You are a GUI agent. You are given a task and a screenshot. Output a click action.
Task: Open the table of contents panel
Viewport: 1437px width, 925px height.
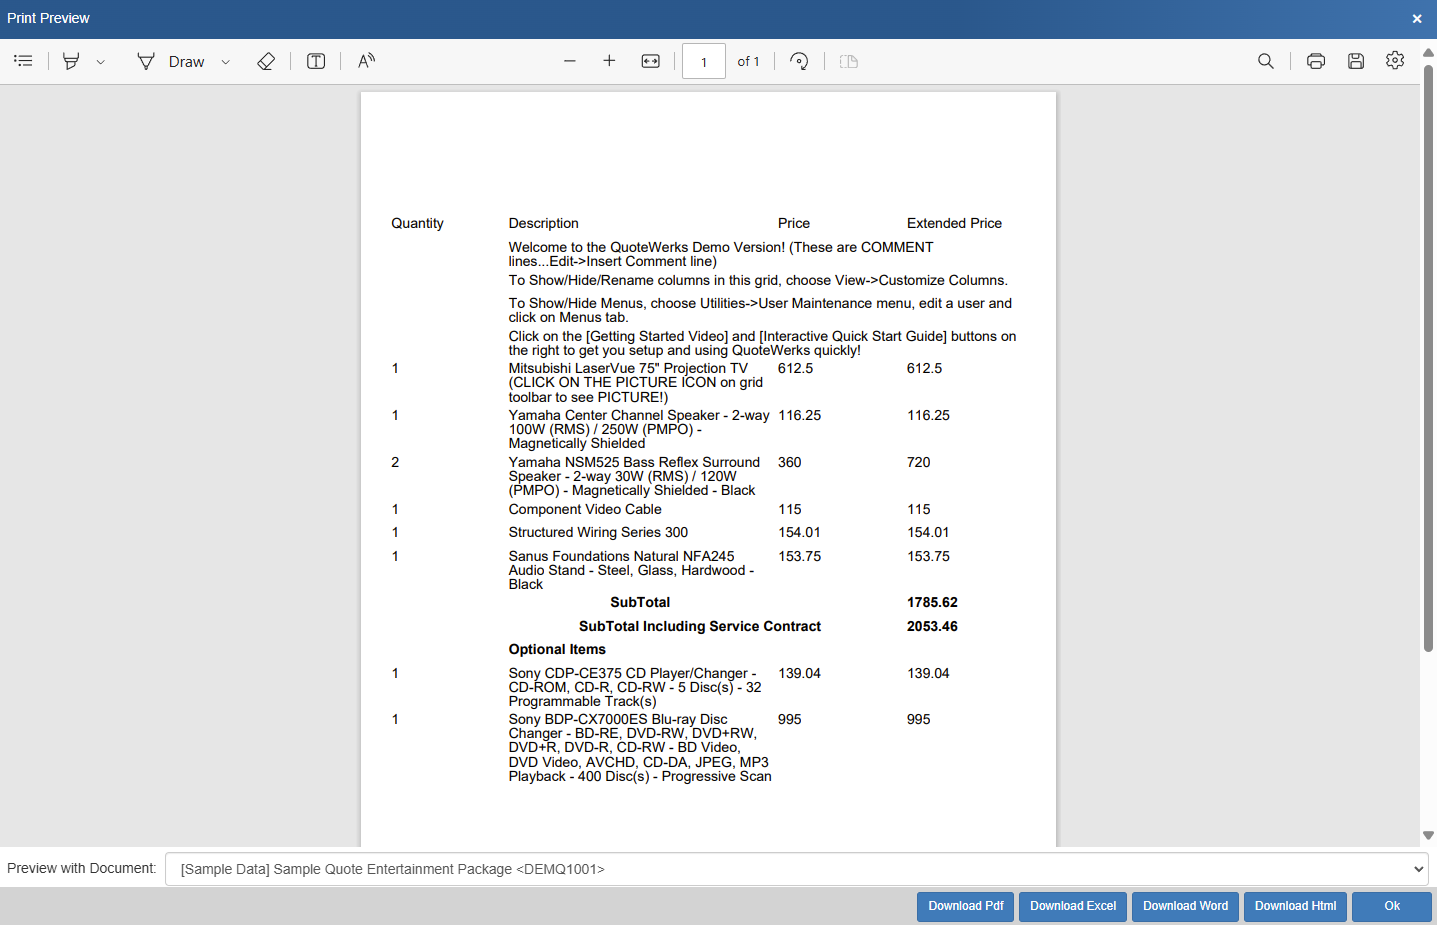click(x=23, y=61)
